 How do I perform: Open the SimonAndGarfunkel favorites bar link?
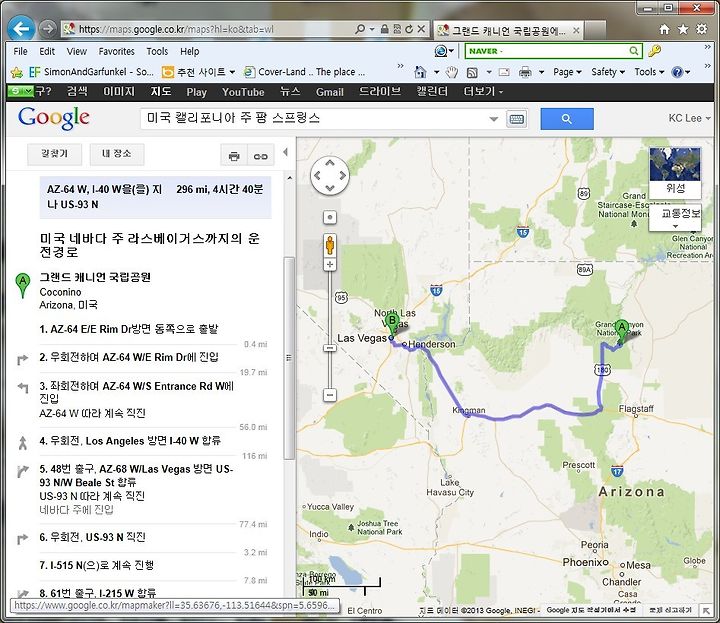90,72
